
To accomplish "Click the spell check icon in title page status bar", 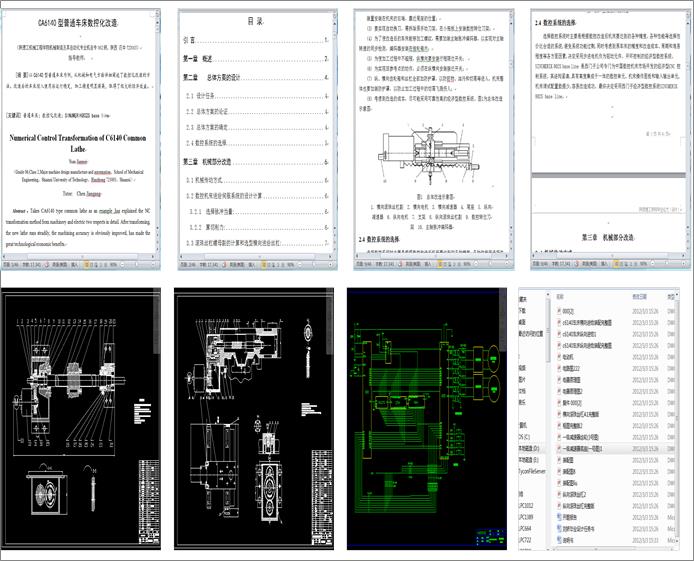I will (x=47, y=265).
